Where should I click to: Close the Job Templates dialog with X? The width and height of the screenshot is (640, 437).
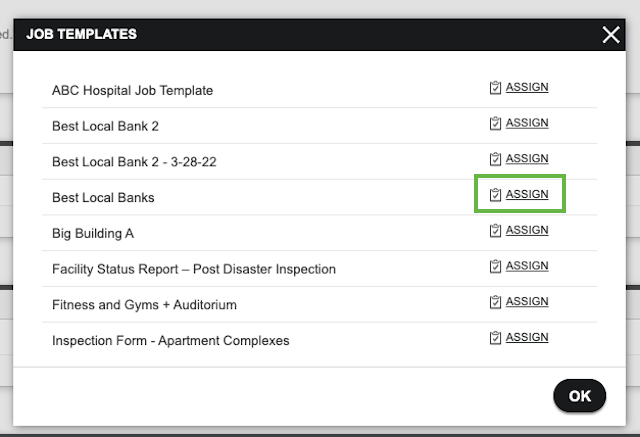click(x=611, y=35)
